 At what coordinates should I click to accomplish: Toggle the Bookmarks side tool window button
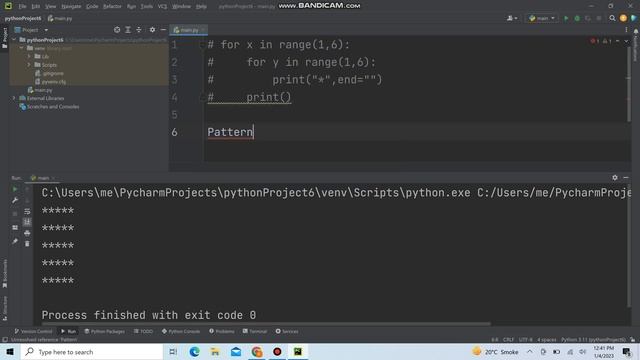(4, 273)
